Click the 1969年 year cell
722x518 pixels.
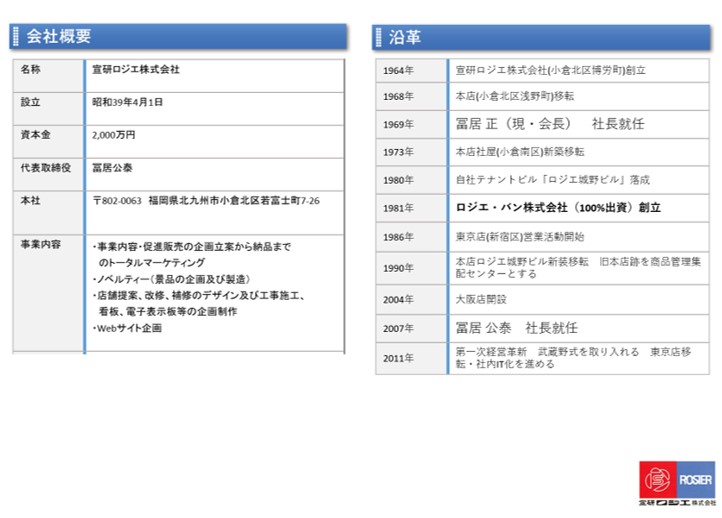(x=411, y=125)
